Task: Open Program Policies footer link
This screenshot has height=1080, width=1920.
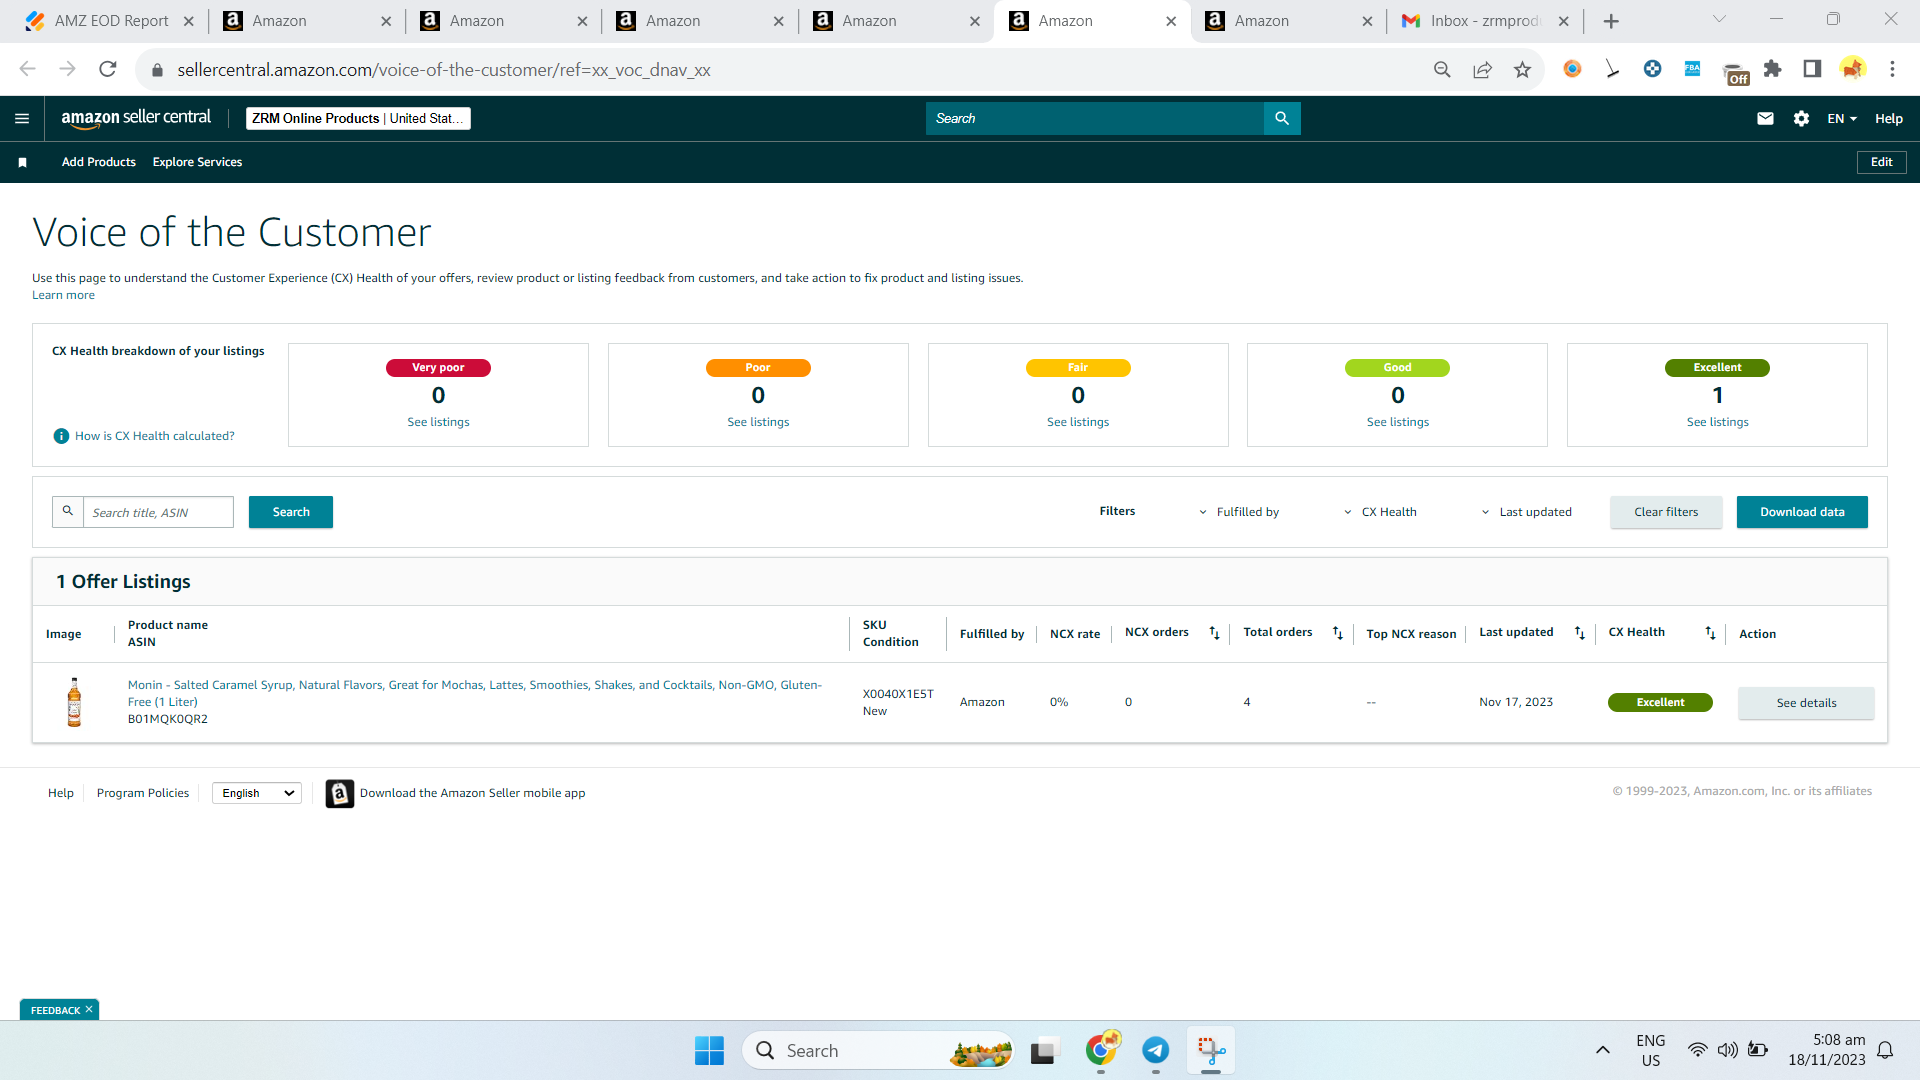Action: point(143,793)
